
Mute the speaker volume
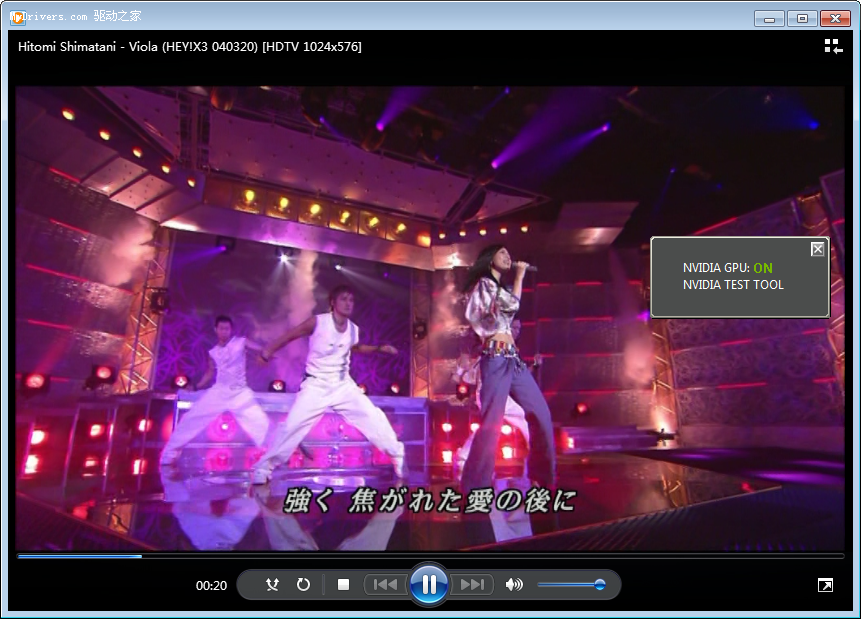514,584
